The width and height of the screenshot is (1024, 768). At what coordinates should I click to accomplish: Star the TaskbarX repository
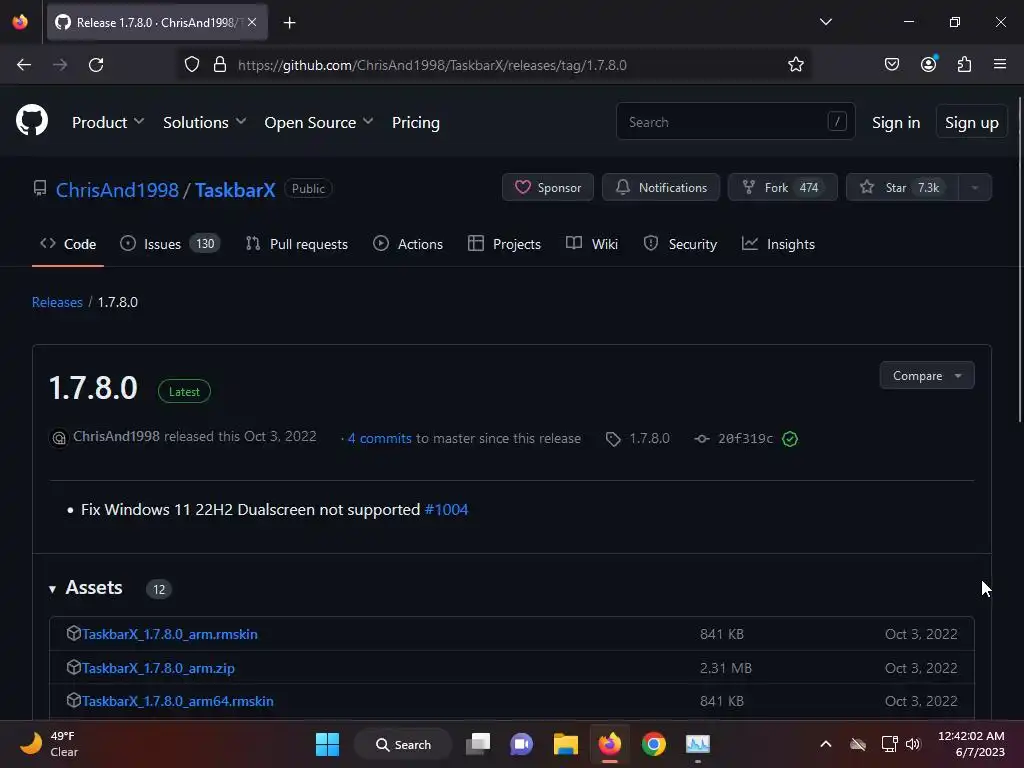pos(902,187)
